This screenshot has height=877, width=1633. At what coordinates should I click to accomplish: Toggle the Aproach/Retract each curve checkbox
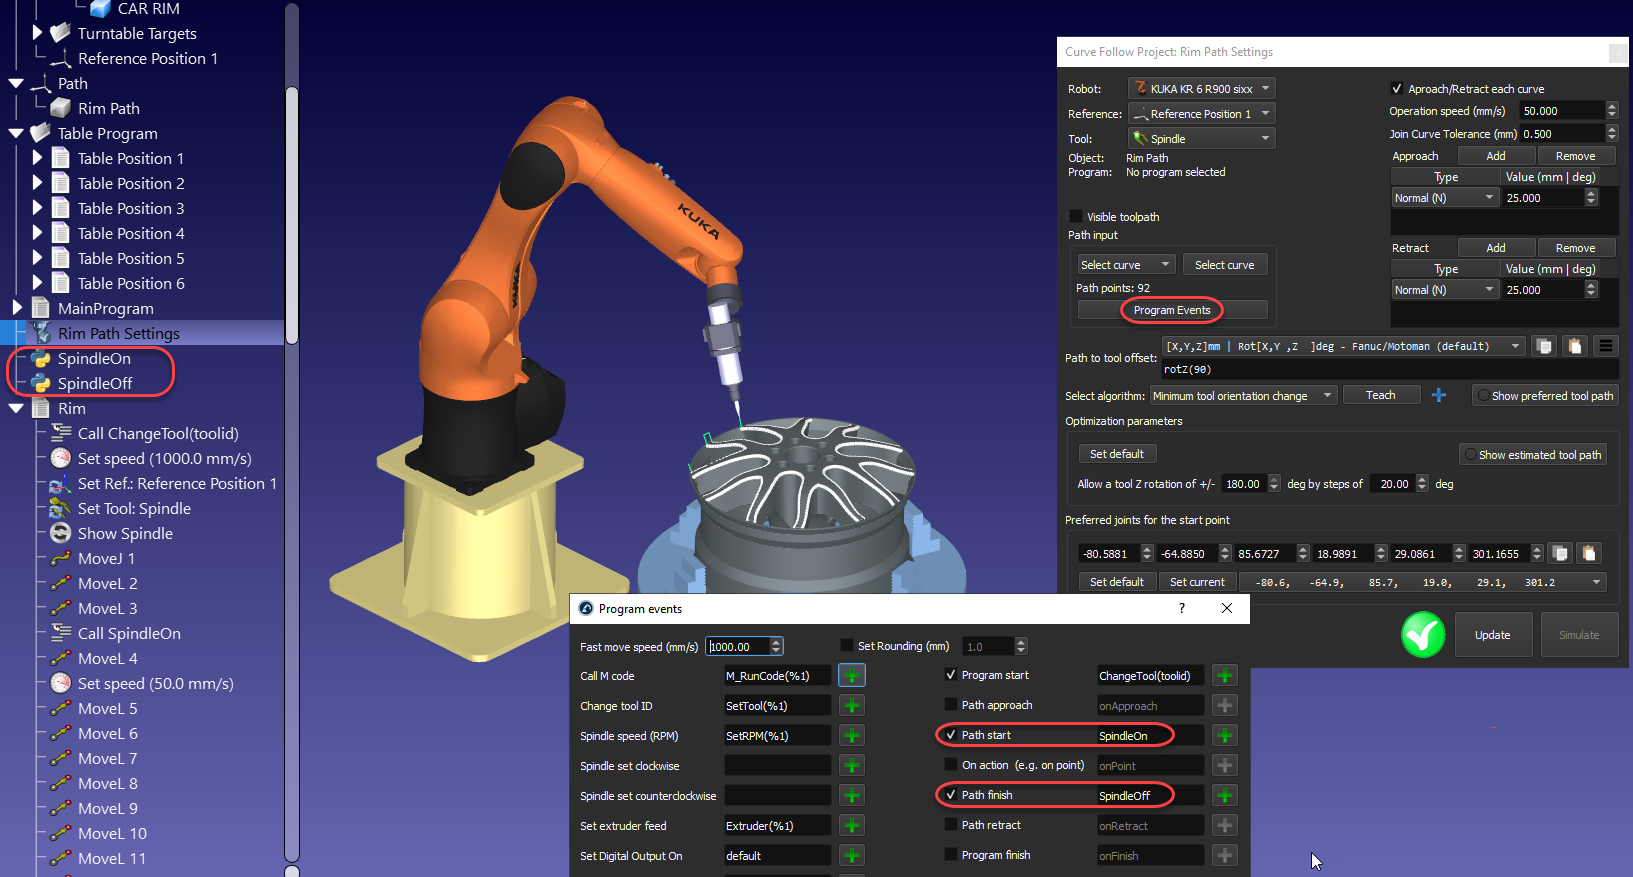coord(1397,88)
